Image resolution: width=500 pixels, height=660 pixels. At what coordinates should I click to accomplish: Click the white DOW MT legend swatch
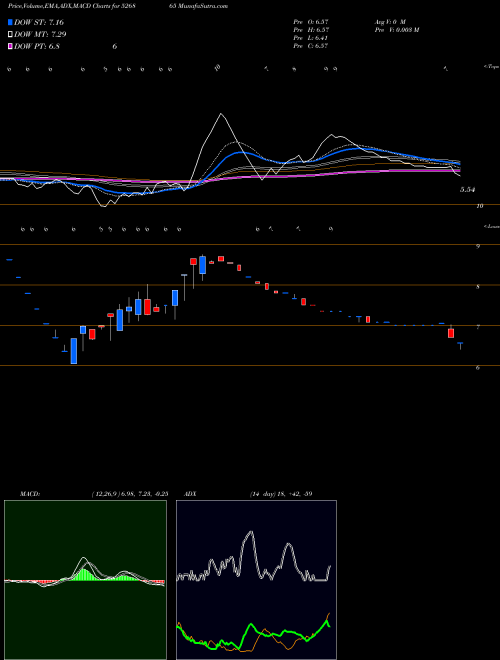click(10, 35)
